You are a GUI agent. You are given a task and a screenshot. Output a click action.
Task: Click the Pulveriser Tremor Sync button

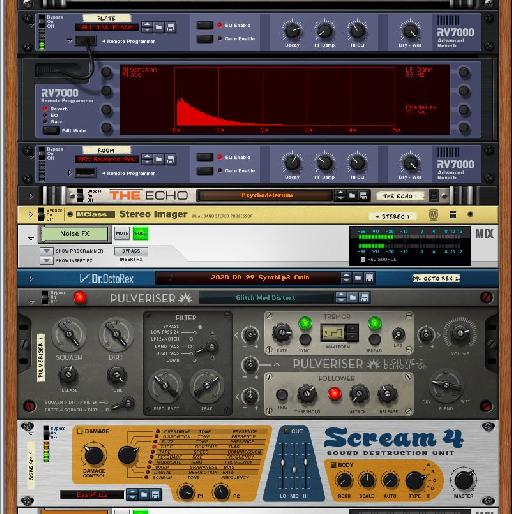pyautogui.click(x=305, y=339)
